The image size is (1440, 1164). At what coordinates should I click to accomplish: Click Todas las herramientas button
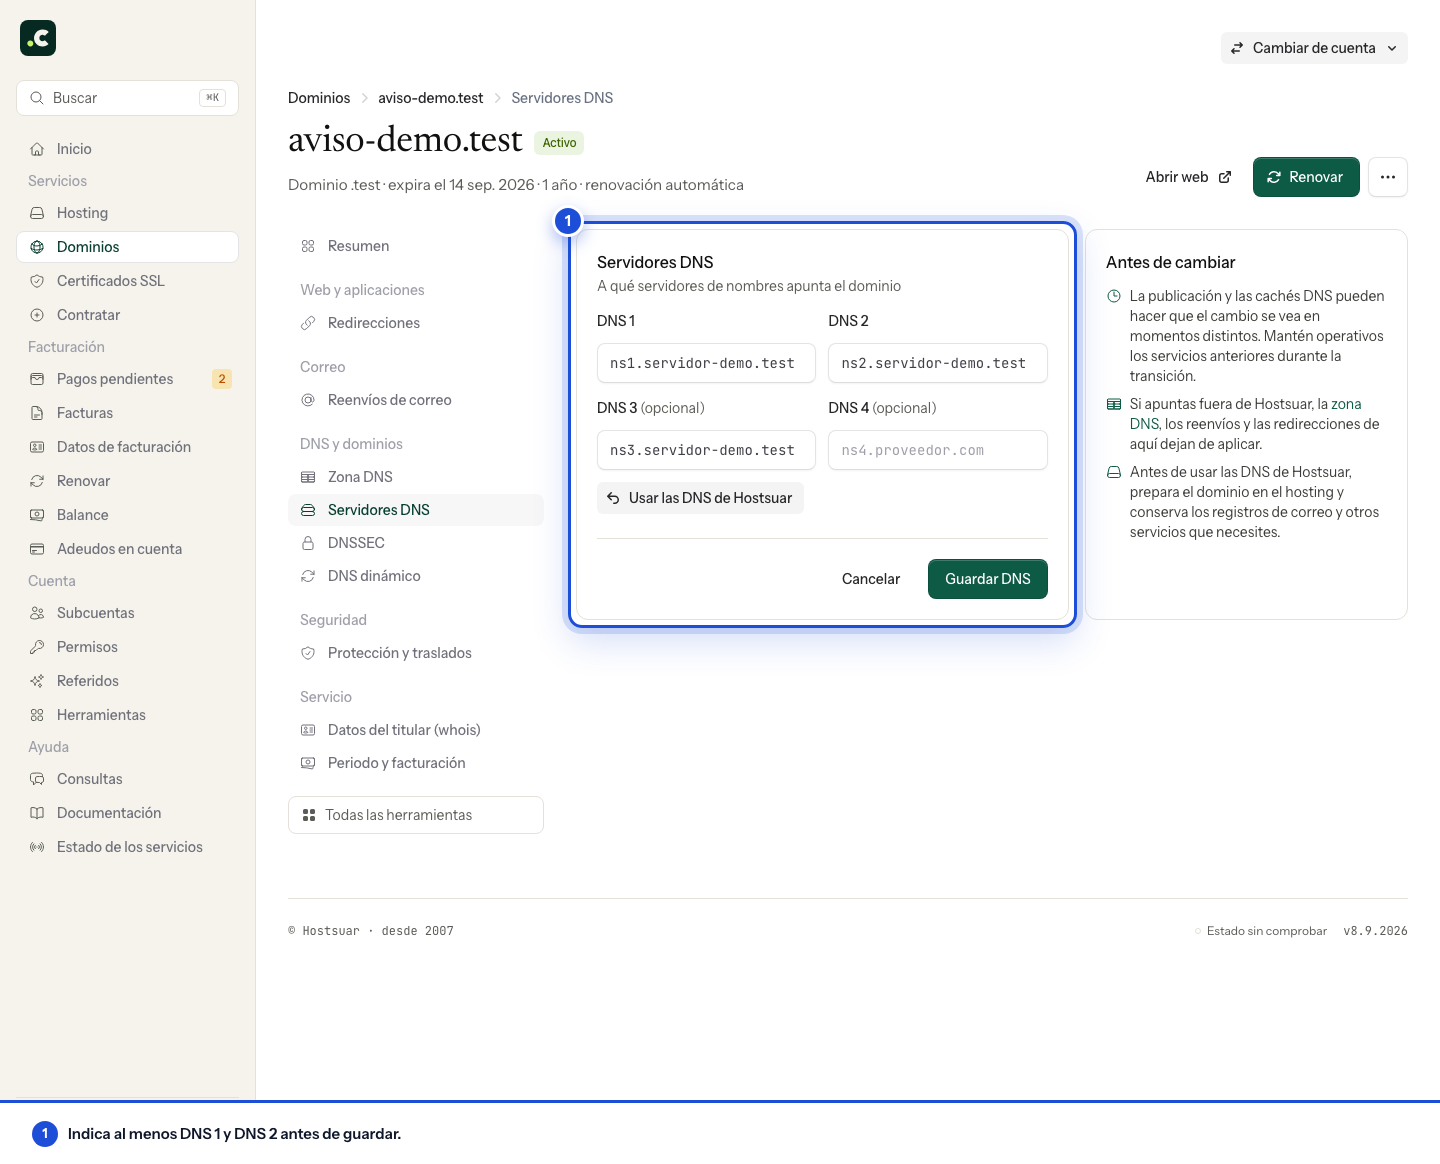[416, 815]
